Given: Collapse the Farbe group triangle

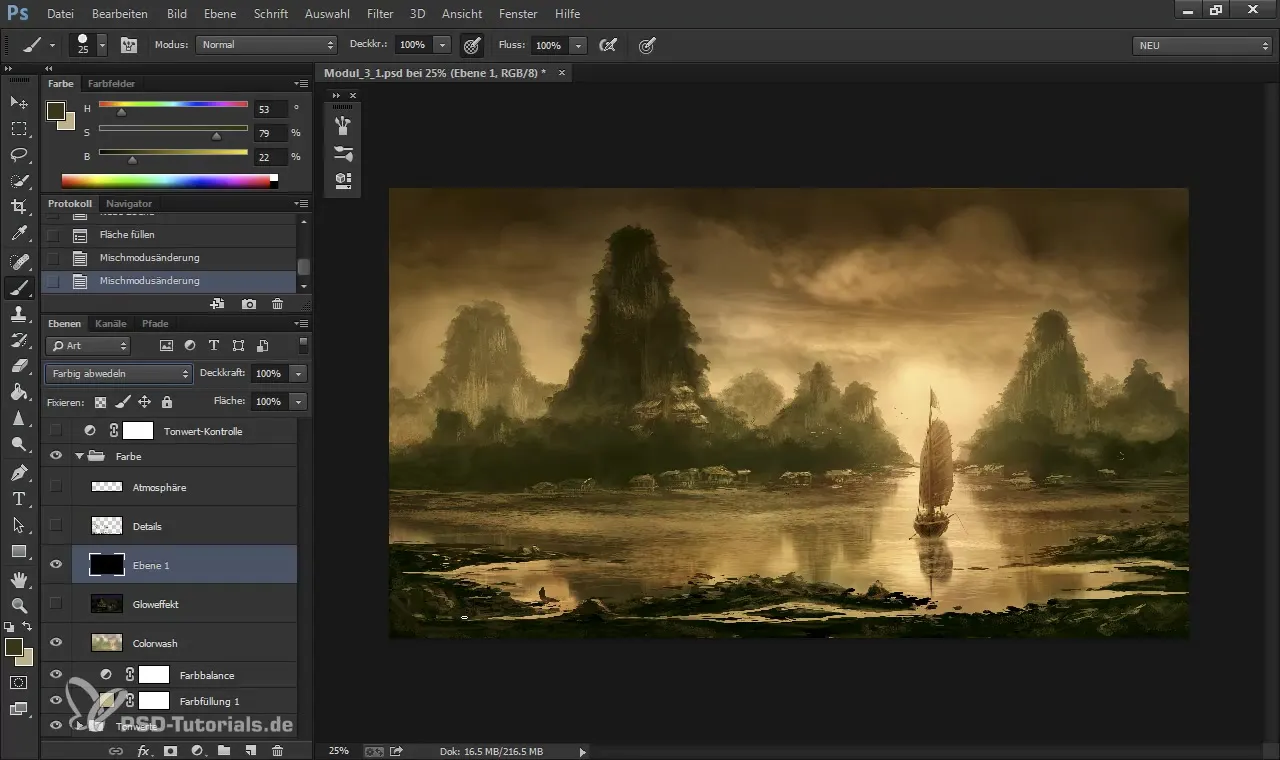Looking at the screenshot, I should pyautogui.click(x=79, y=456).
